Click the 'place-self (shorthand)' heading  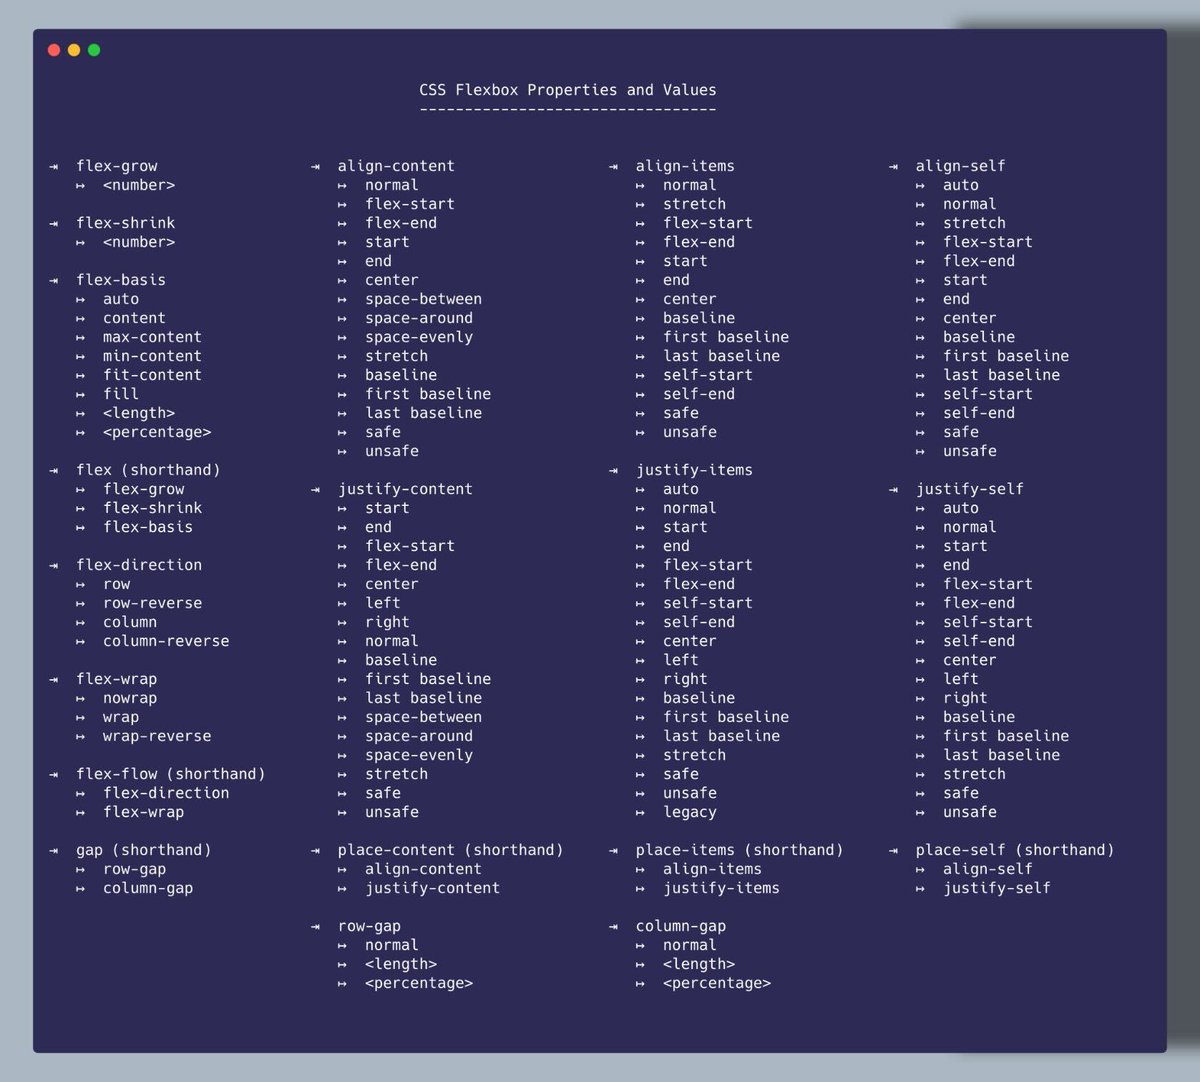pos(1015,850)
